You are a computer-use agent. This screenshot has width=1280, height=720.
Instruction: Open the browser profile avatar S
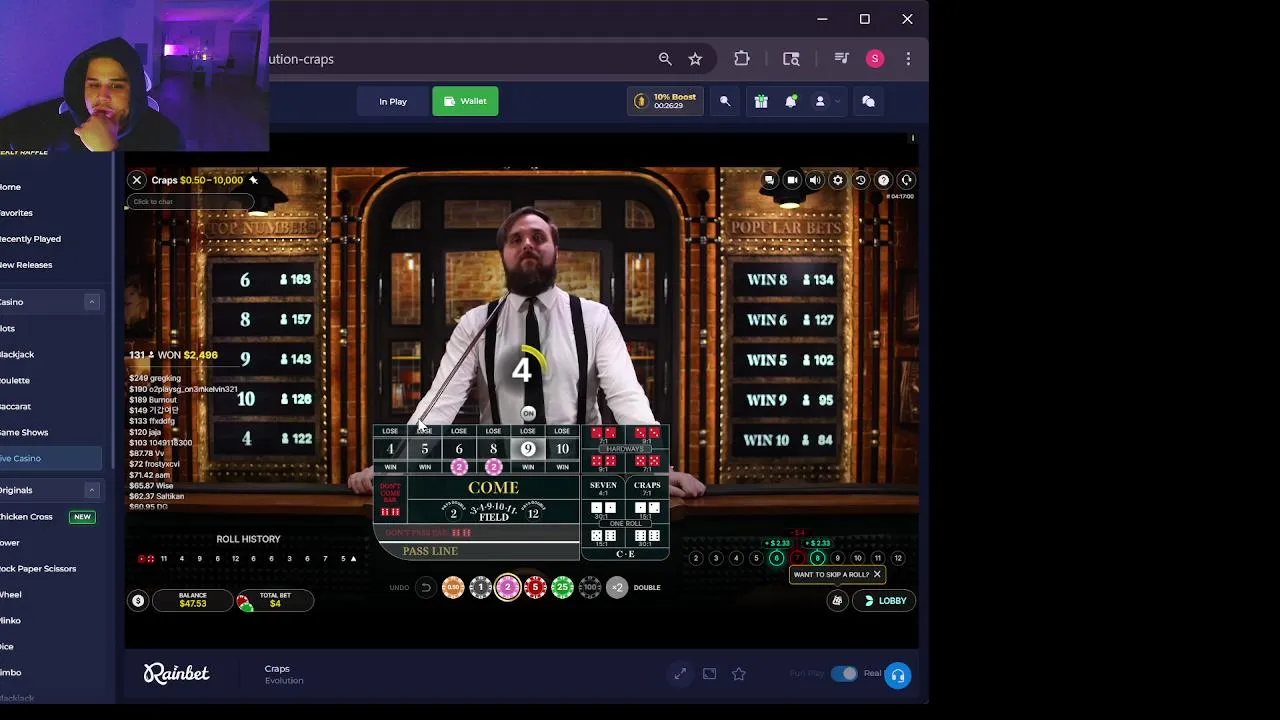tap(875, 59)
